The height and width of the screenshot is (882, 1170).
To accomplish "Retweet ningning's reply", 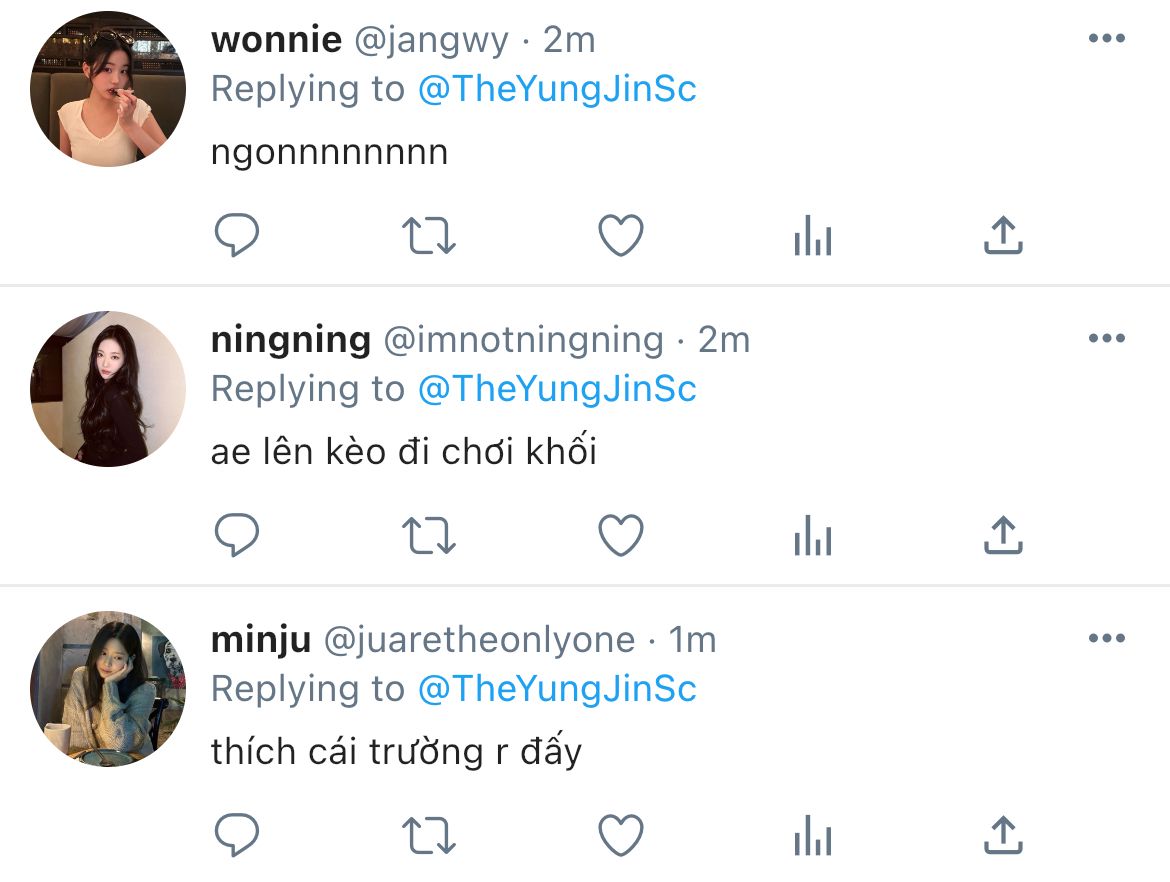I will (x=428, y=536).
